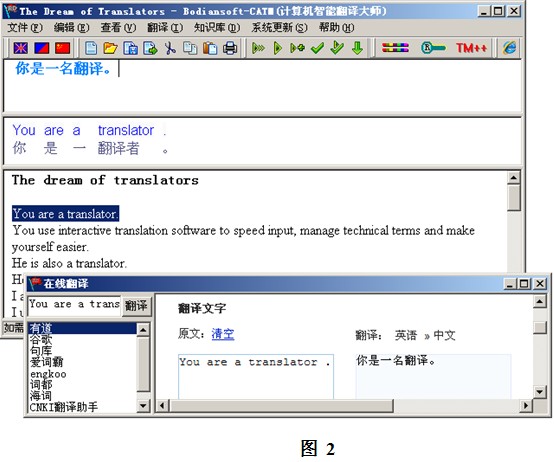Click the British flag language icon
Image resolution: width=554 pixels, height=462 pixels.
coord(20,48)
